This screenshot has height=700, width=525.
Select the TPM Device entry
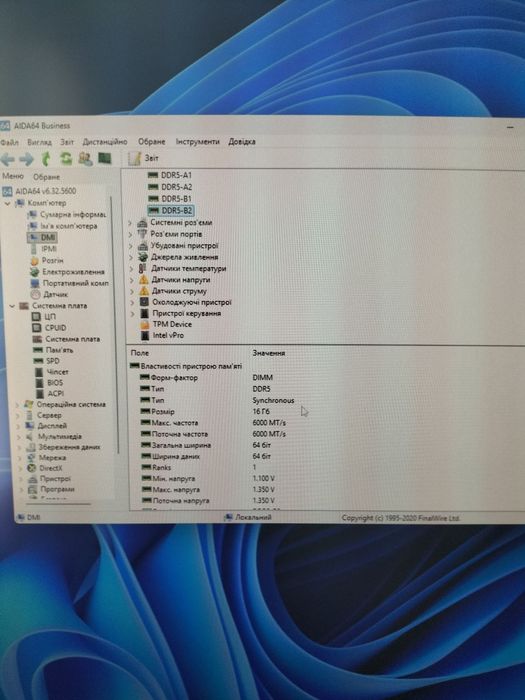tap(166, 325)
